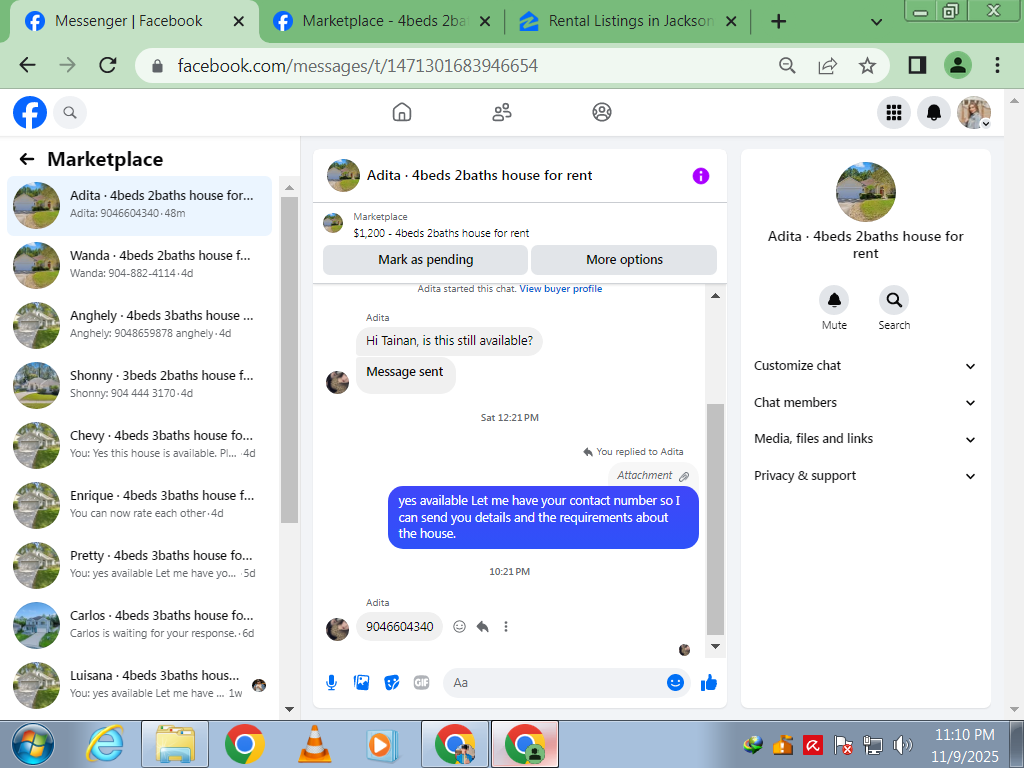Screen dimensions: 1024x768
Task: Open Luisana 4beds 3baths chat
Action: coord(140,686)
